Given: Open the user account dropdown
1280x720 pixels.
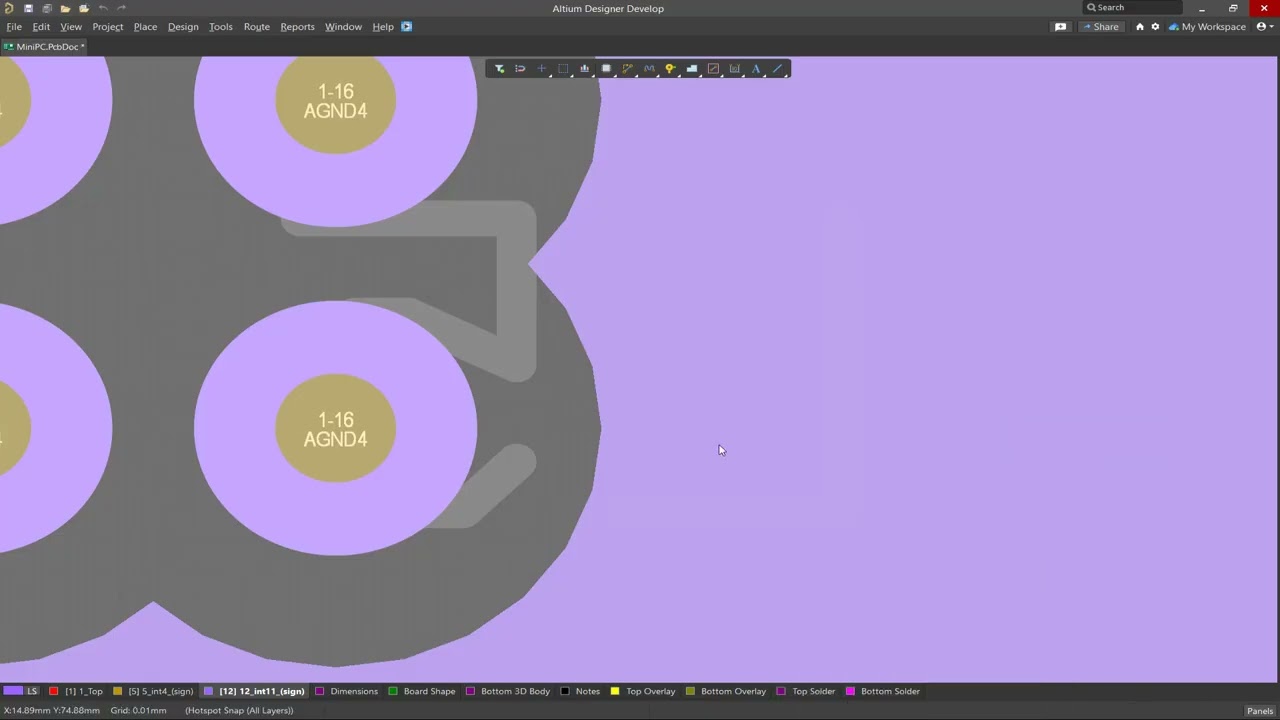Looking at the screenshot, I should tap(1265, 27).
